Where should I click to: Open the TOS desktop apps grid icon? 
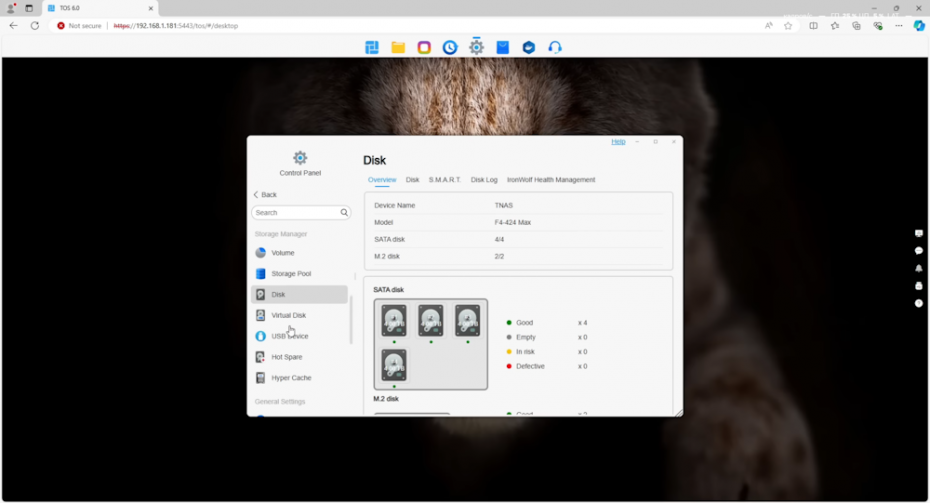[x=372, y=47]
